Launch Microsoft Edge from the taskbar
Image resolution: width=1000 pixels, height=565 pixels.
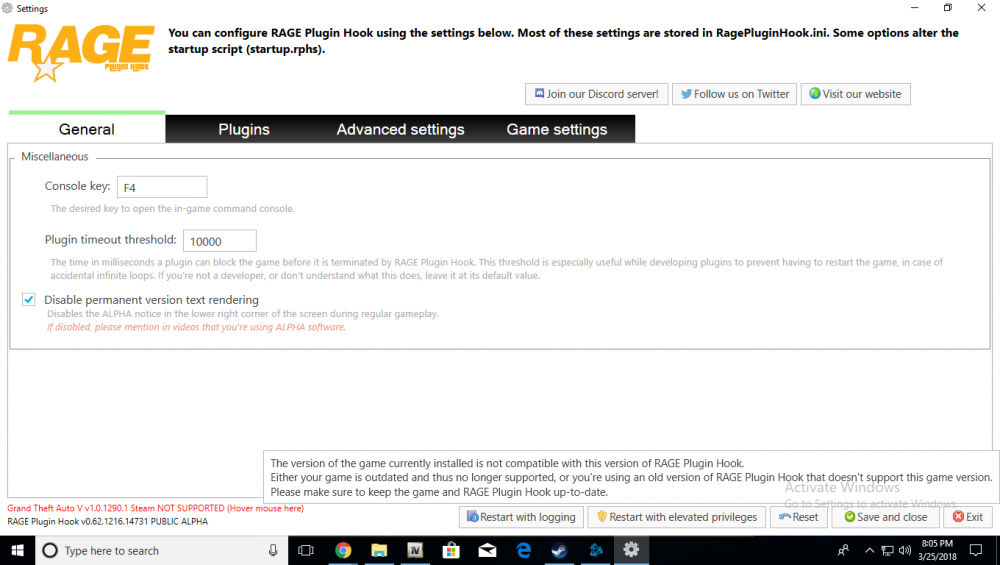[x=524, y=550]
